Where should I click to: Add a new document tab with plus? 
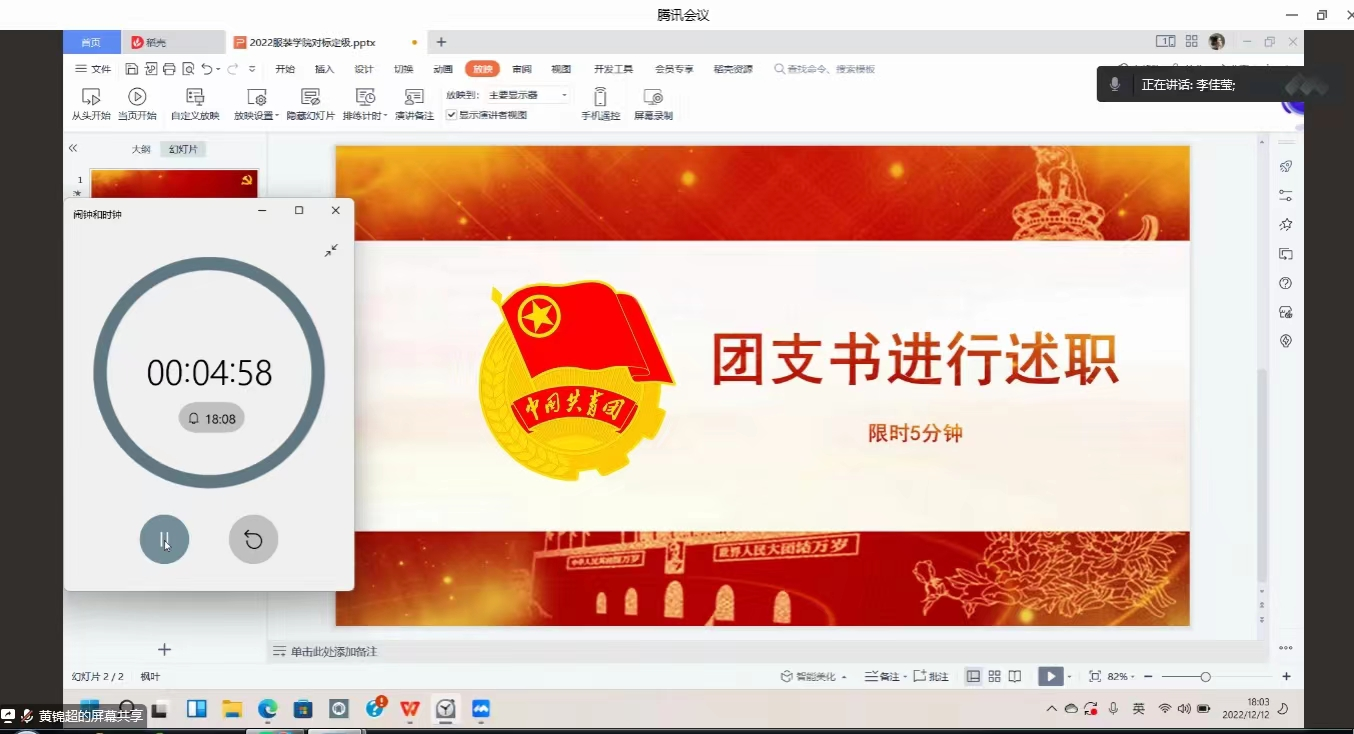pyautogui.click(x=441, y=42)
